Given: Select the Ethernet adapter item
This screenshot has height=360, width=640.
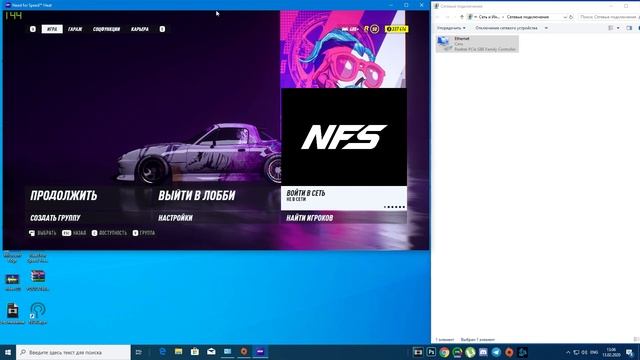Looking at the screenshot, I should point(477,44).
